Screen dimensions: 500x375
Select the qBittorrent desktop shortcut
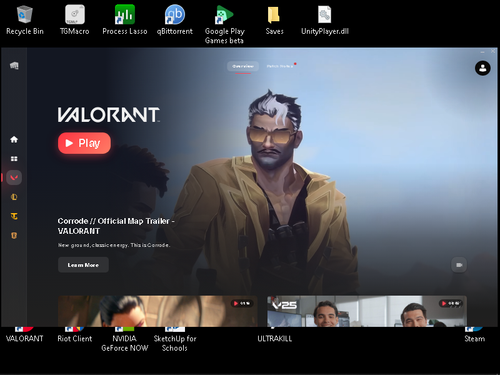coord(175,21)
